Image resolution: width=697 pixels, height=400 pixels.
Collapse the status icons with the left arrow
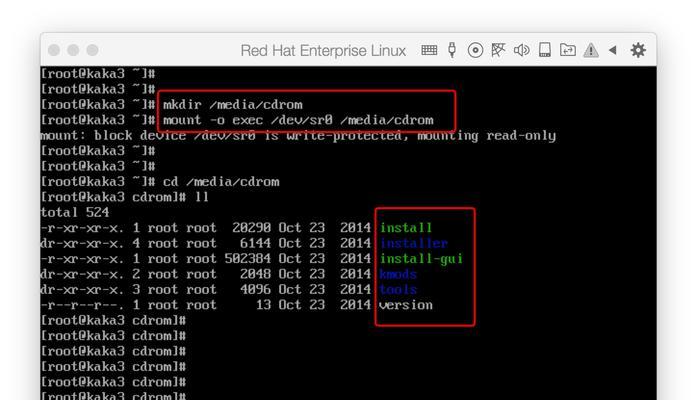pyautogui.click(x=613, y=50)
